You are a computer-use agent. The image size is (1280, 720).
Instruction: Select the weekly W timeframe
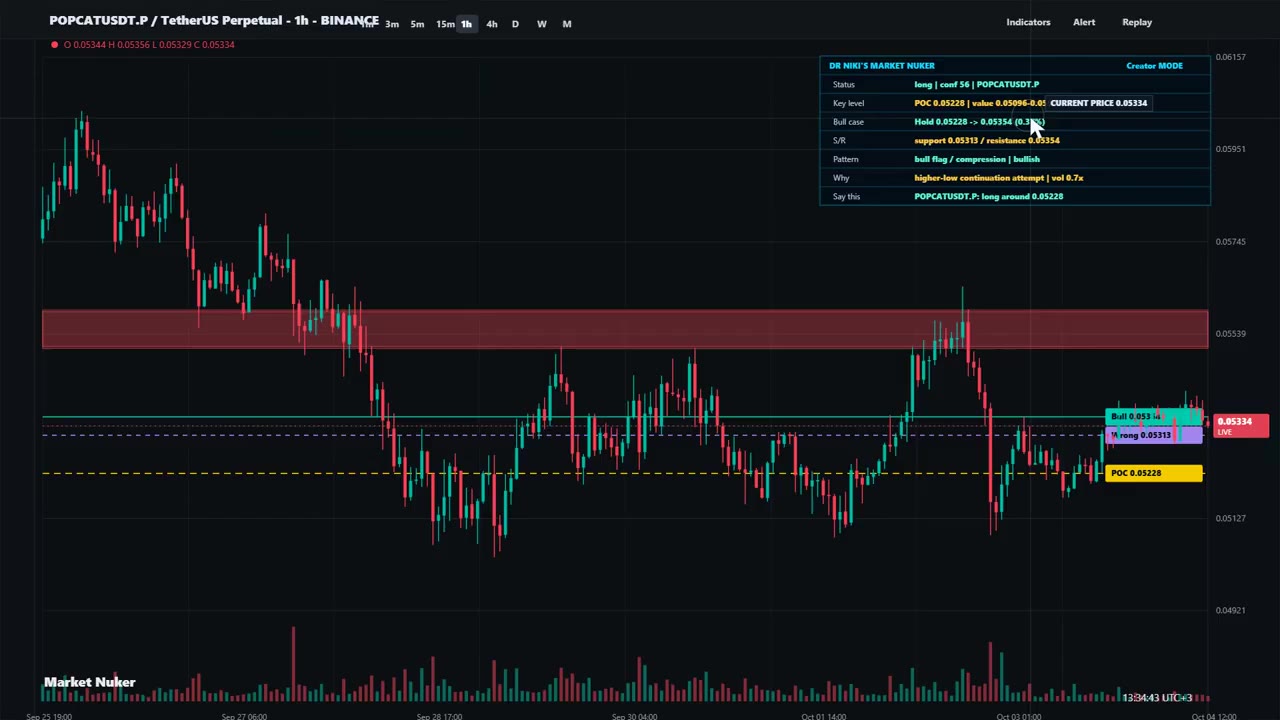tap(541, 24)
